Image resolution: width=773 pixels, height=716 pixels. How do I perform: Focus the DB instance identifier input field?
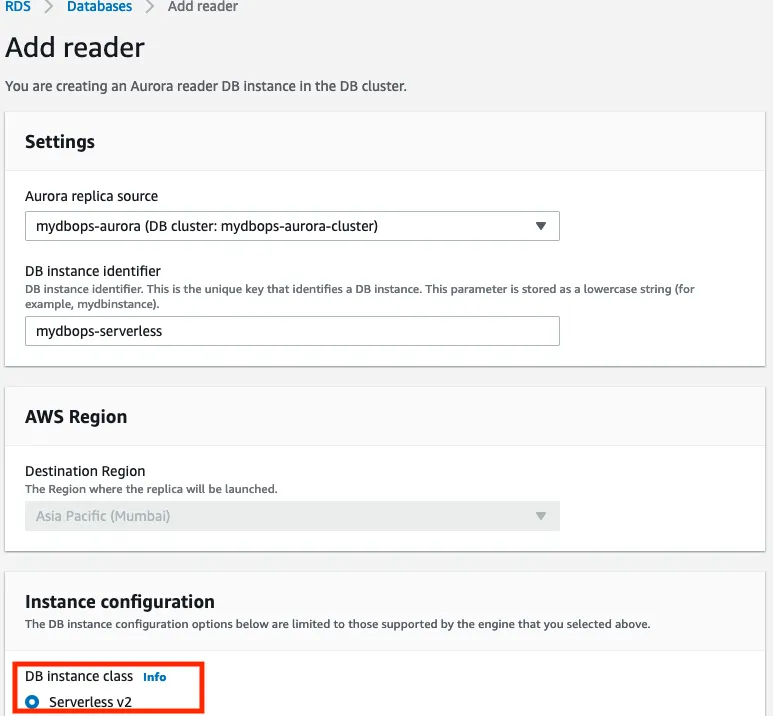tap(292, 331)
